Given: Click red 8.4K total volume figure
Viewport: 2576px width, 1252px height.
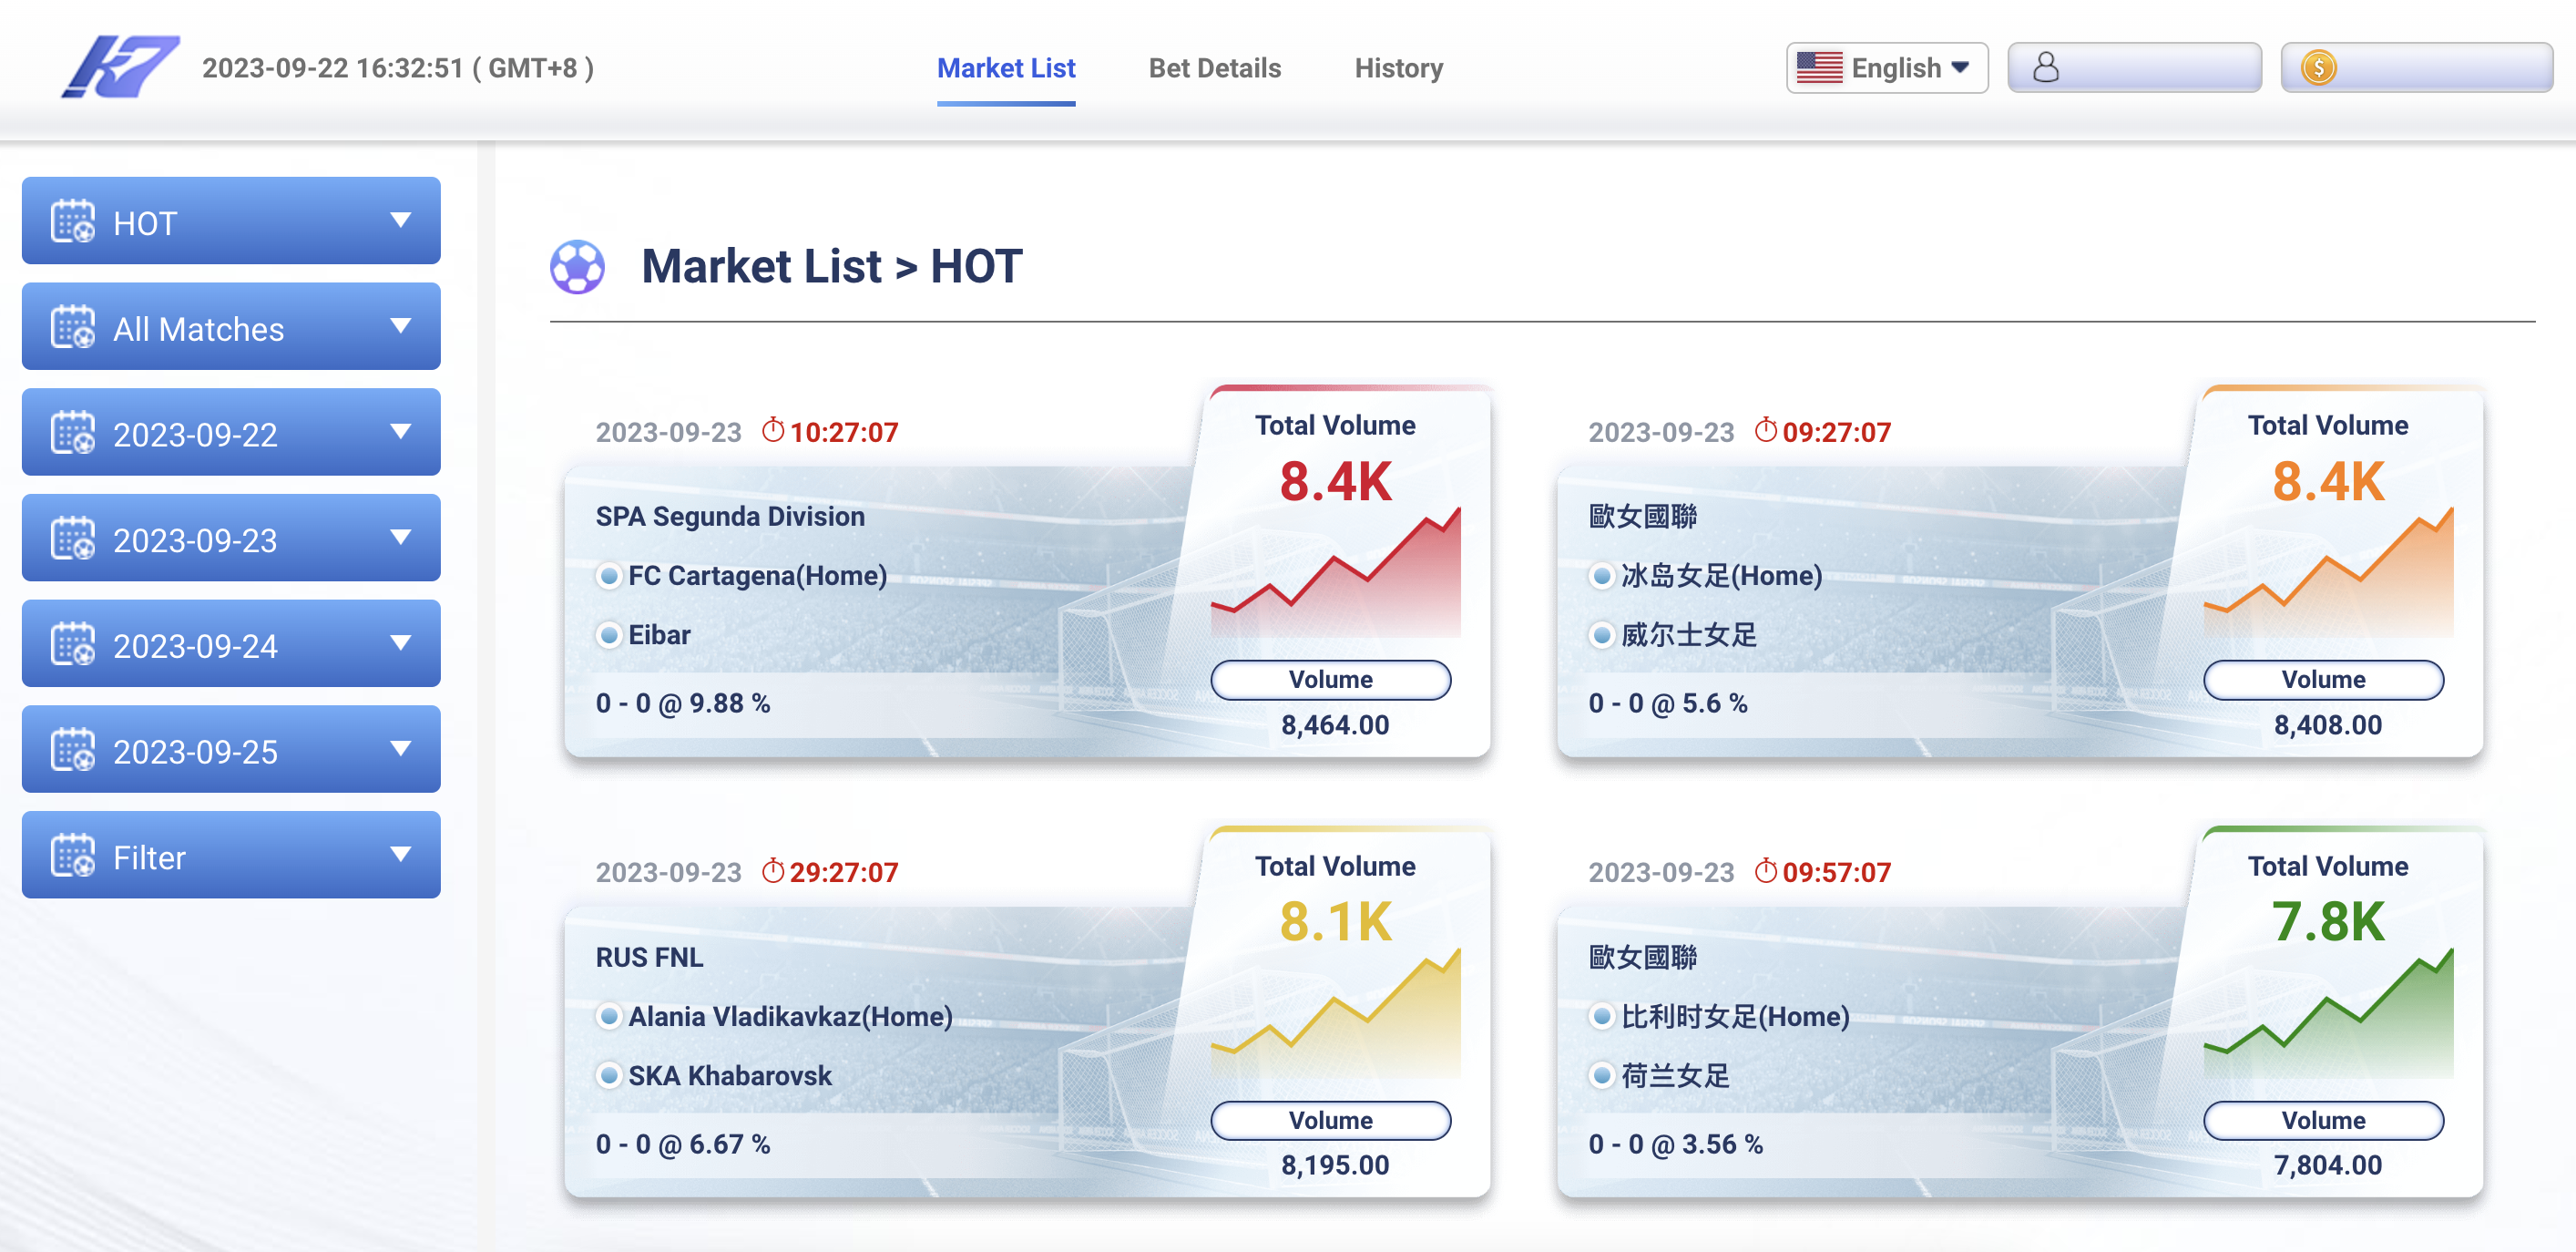Looking at the screenshot, I should [x=1335, y=482].
